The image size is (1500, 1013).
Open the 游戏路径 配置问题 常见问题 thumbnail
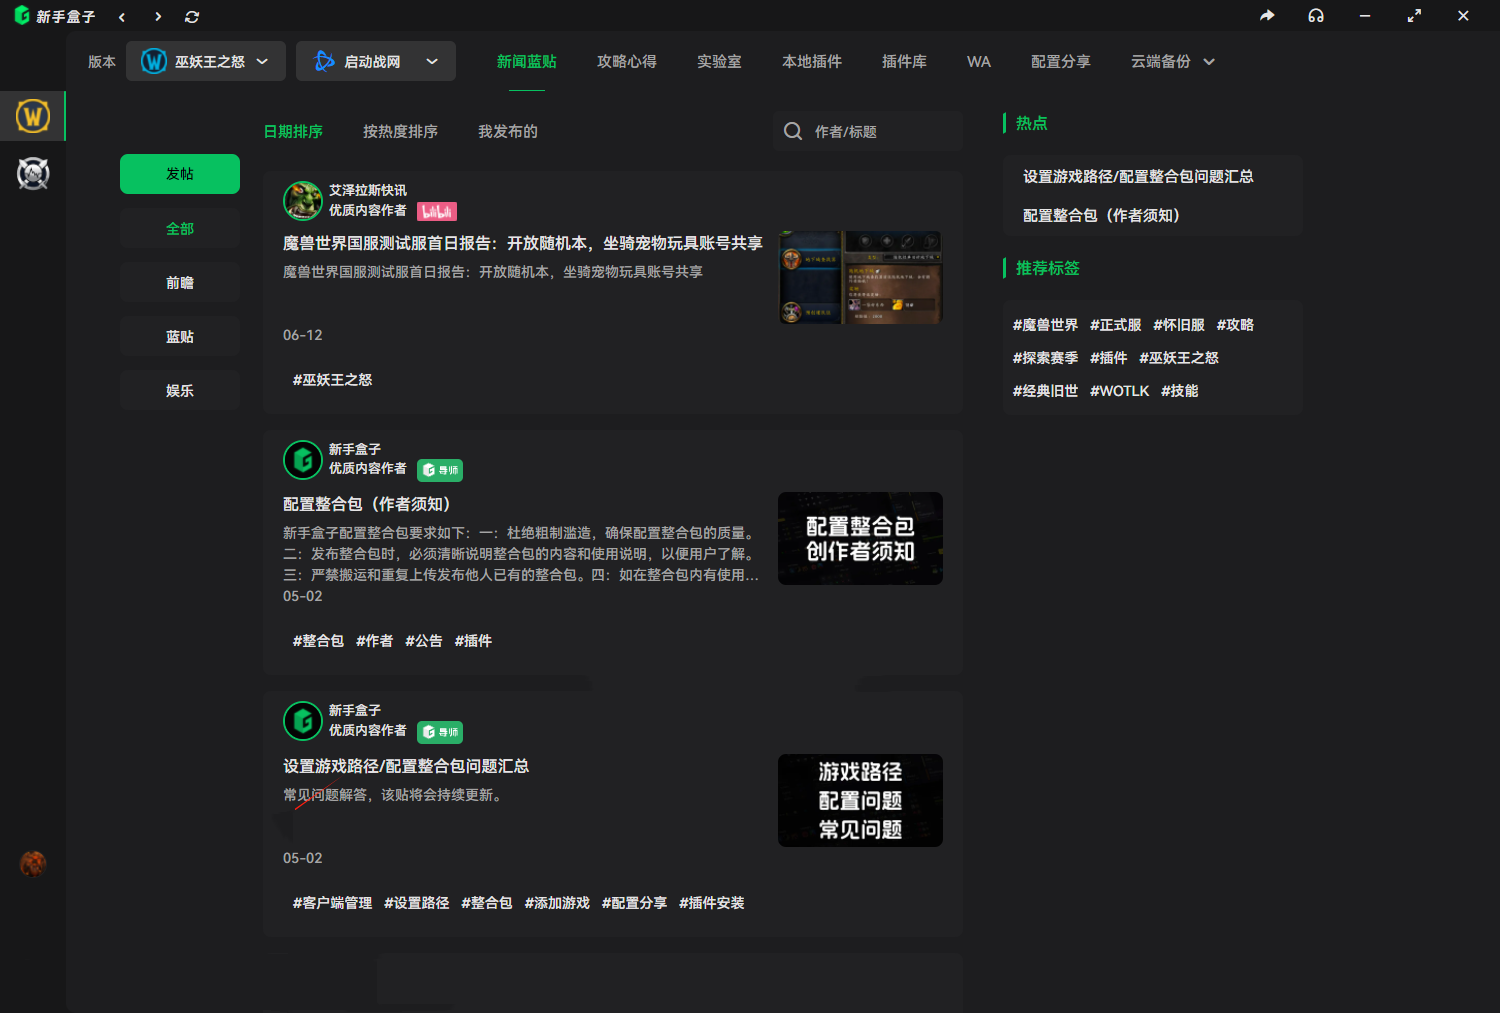[x=860, y=800]
